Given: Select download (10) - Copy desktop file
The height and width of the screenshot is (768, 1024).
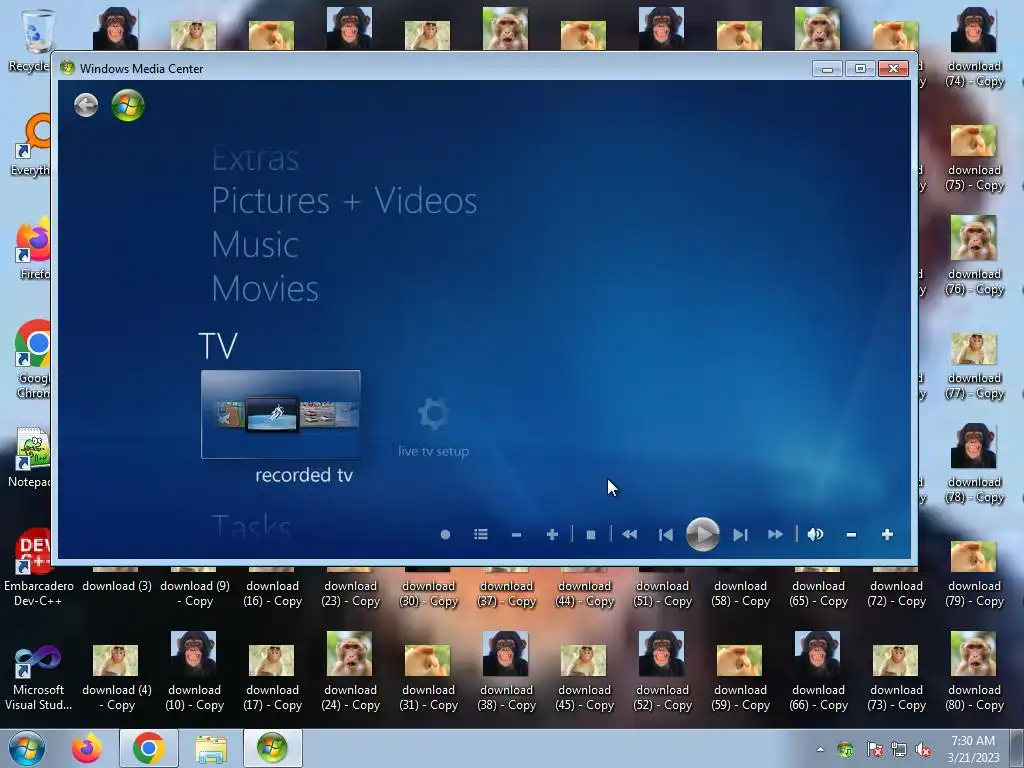Looking at the screenshot, I should [194, 671].
